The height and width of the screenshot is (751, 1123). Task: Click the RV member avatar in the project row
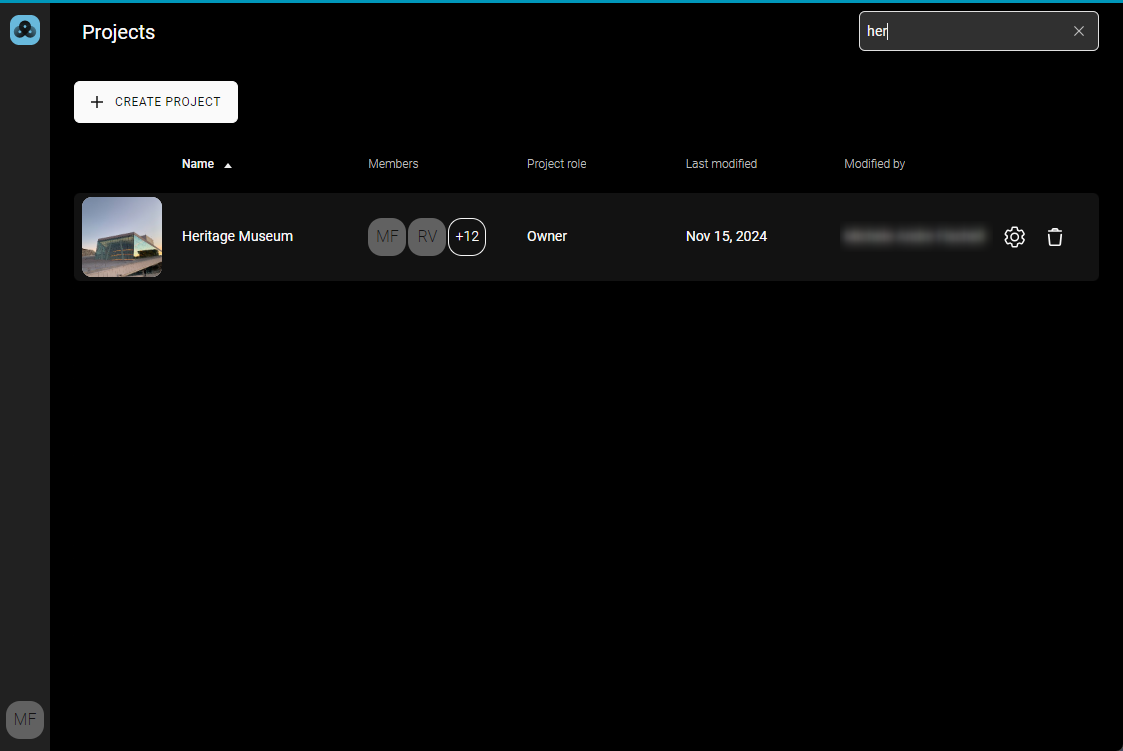pyautogui.click(x=427, y=237)
